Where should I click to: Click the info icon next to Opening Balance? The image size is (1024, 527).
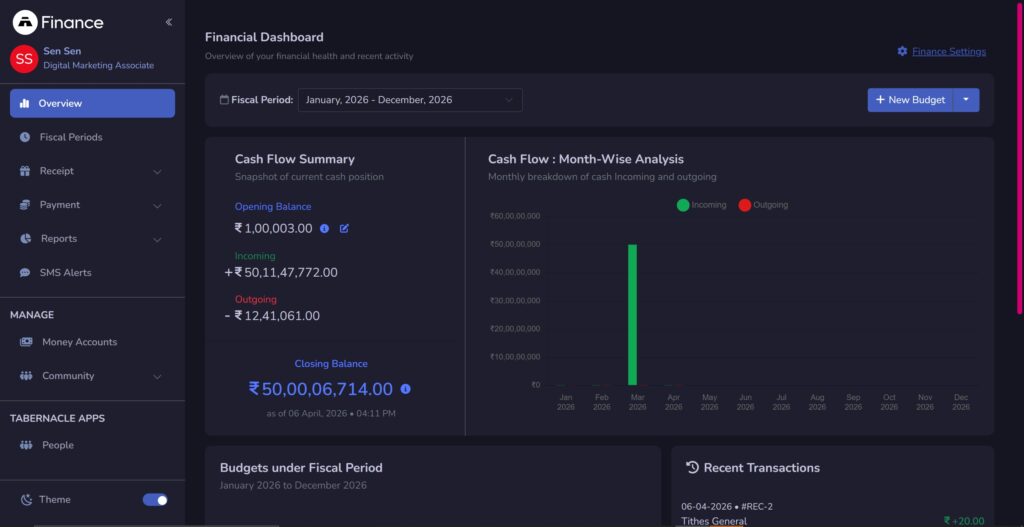pos(324,228)
